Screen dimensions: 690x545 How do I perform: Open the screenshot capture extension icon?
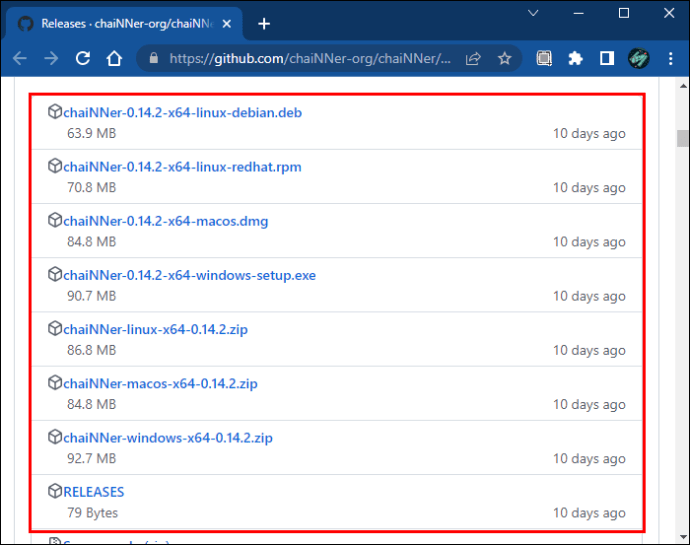click(x=544, y=58)
